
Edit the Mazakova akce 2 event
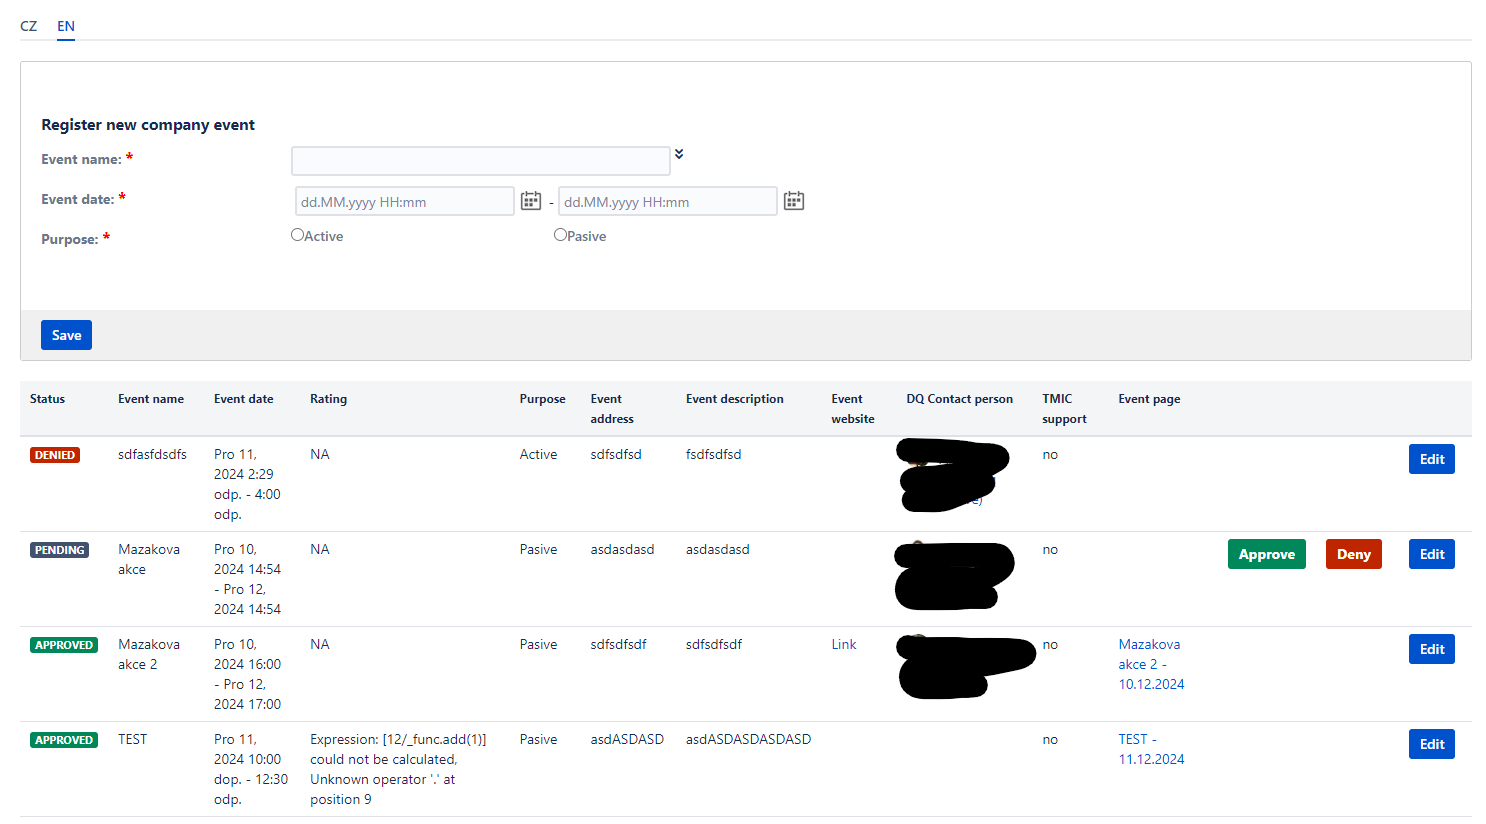[1431, 649]
